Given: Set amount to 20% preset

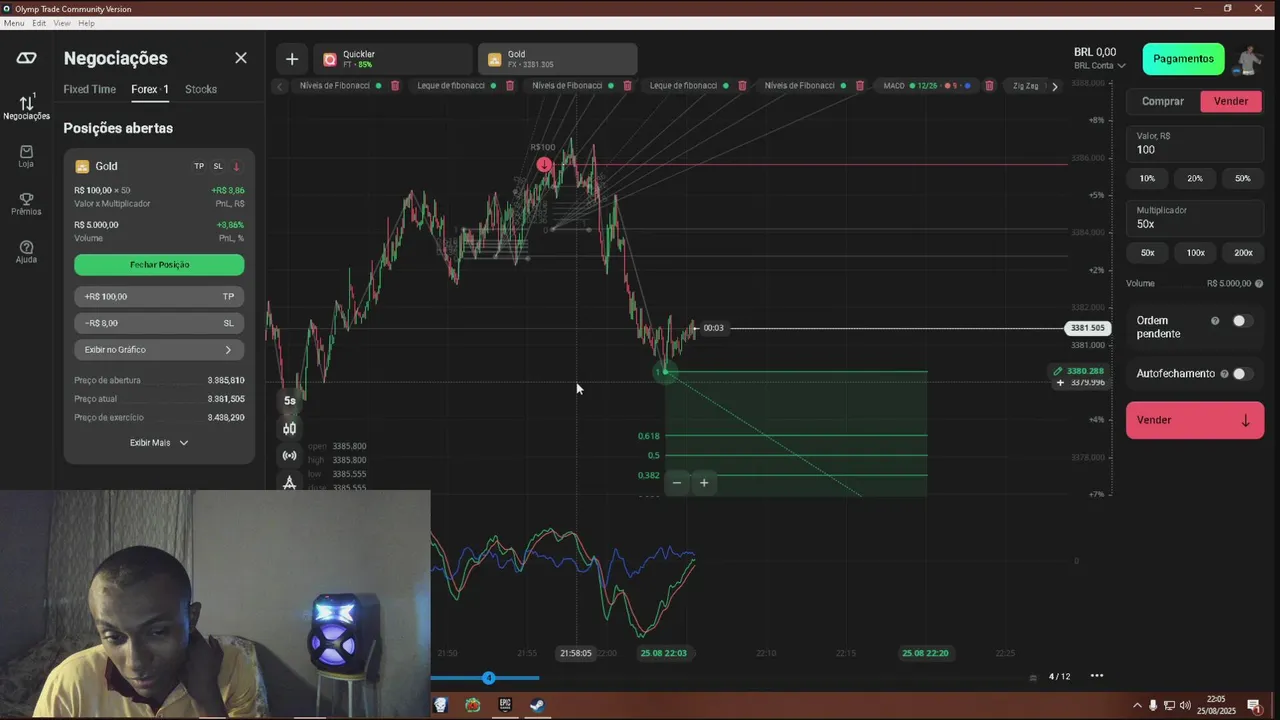Looking at the screenshot, I should tap(1195, 178).
